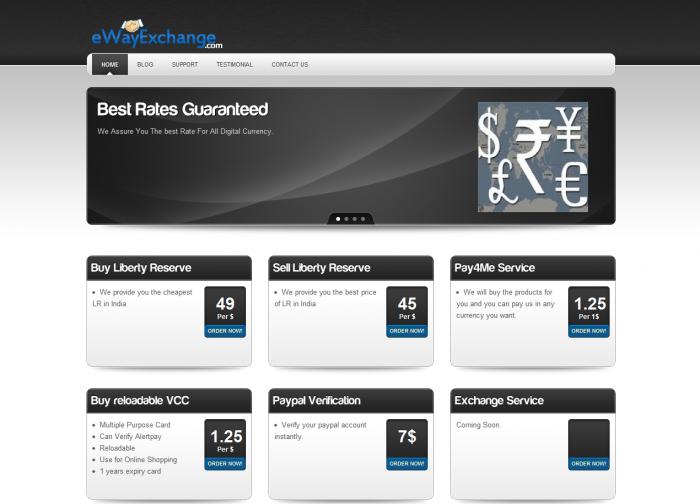
Task: Click the Best Rates Guaranteed headline
Action: tap(183, 109)
